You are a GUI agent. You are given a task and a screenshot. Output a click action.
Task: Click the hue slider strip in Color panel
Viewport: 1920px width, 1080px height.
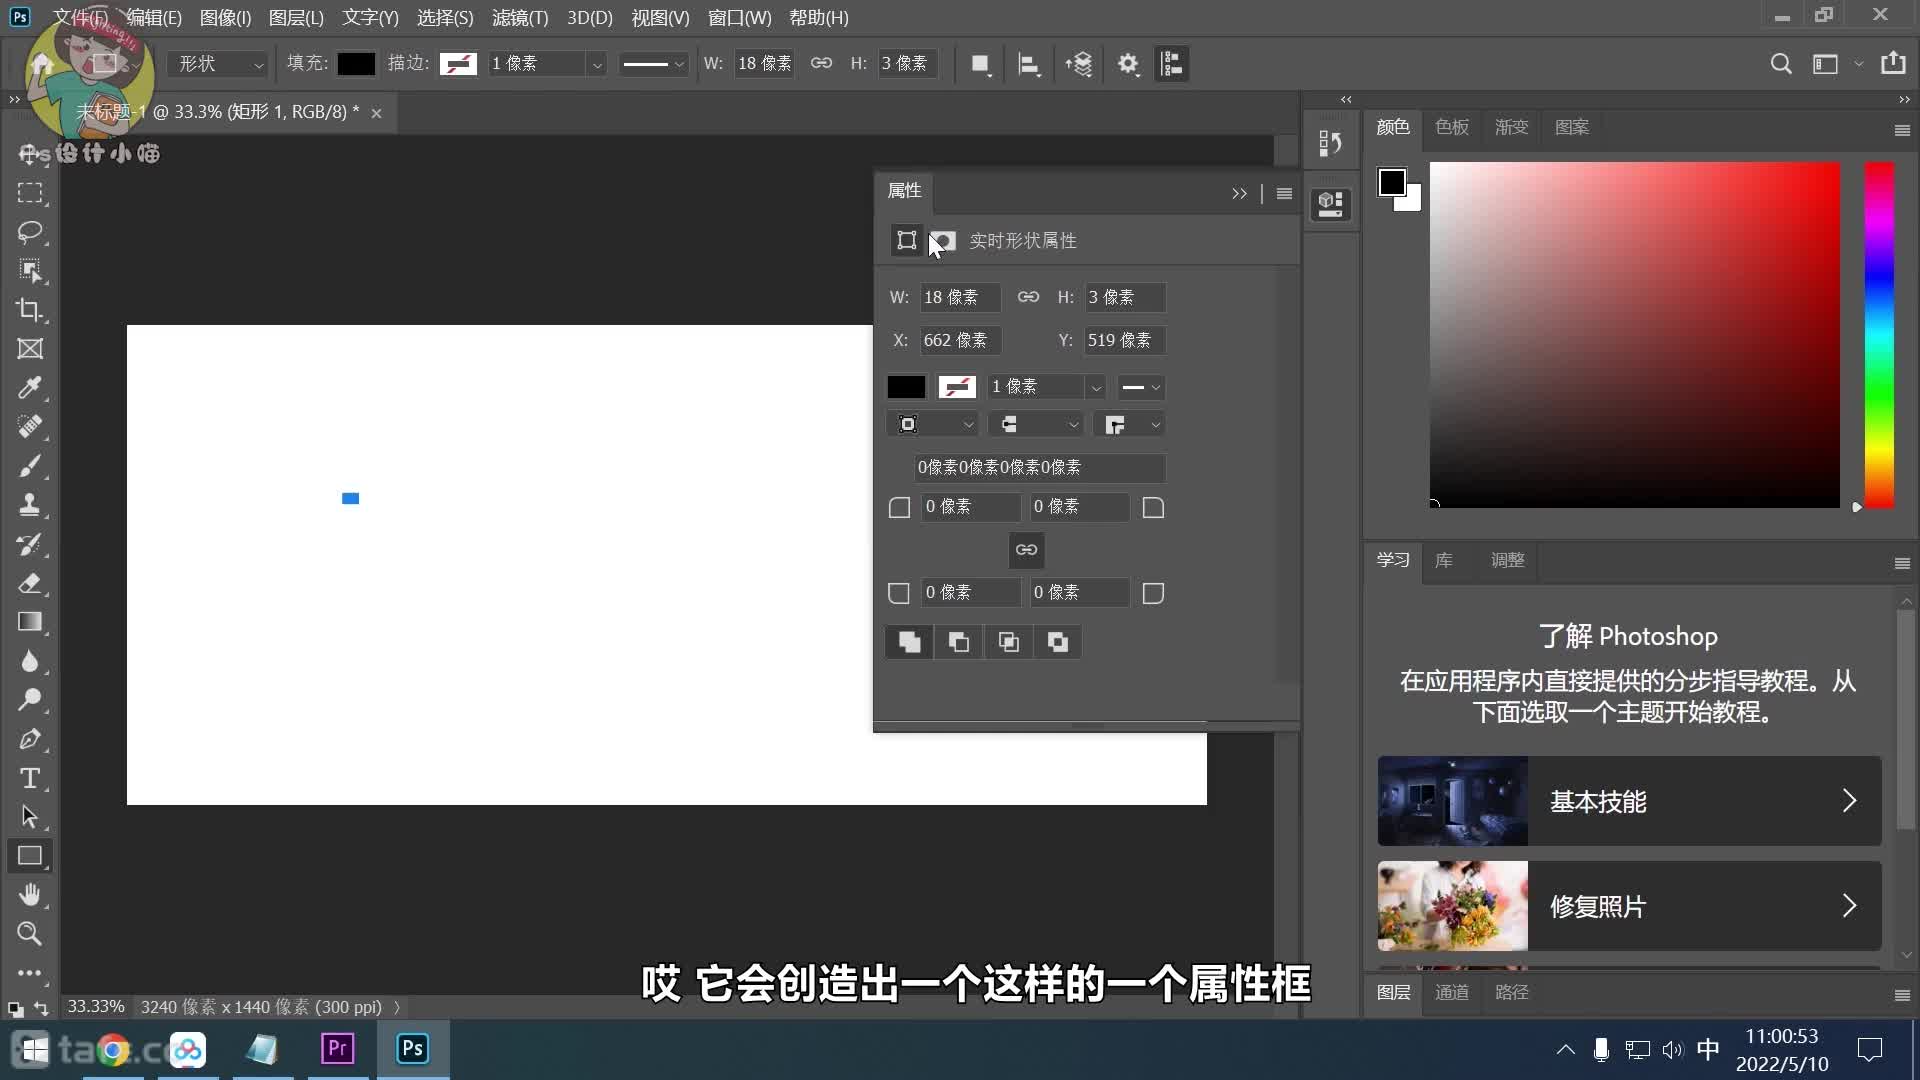pyautogui.click(x=1879, y=335)
